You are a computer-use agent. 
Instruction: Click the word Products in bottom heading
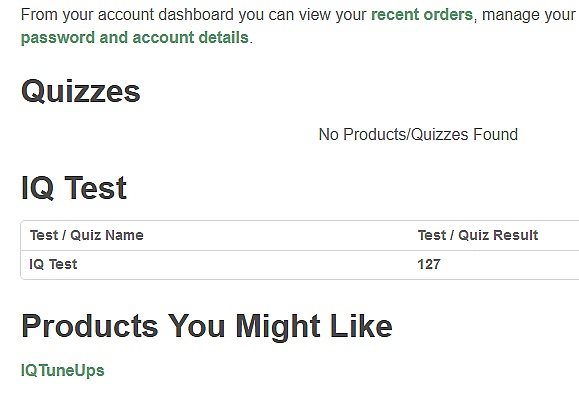[x=90, y=326]
